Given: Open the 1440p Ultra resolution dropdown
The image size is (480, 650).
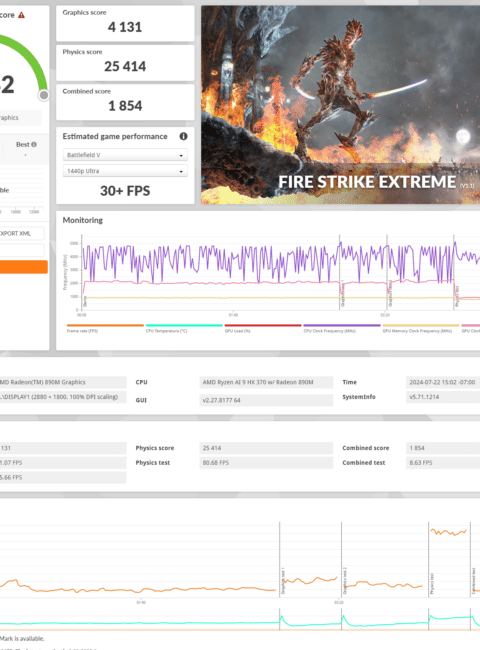Looking at the screenshot, I should [125, 171].
